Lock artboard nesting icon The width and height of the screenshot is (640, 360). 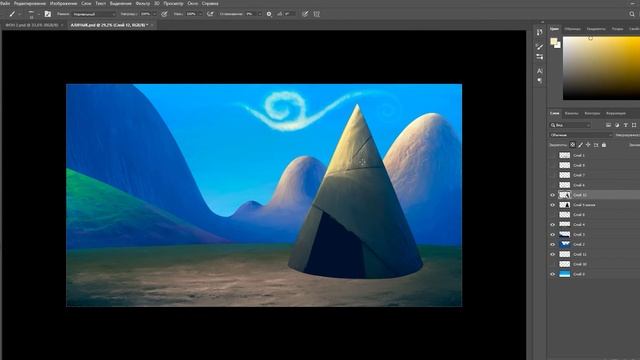click(596, 145)
